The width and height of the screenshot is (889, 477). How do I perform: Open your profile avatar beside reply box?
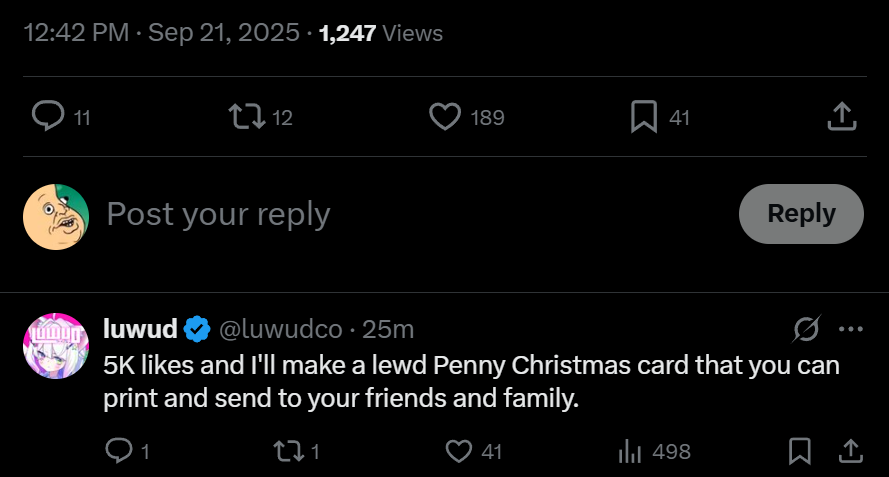coord(56,215)
